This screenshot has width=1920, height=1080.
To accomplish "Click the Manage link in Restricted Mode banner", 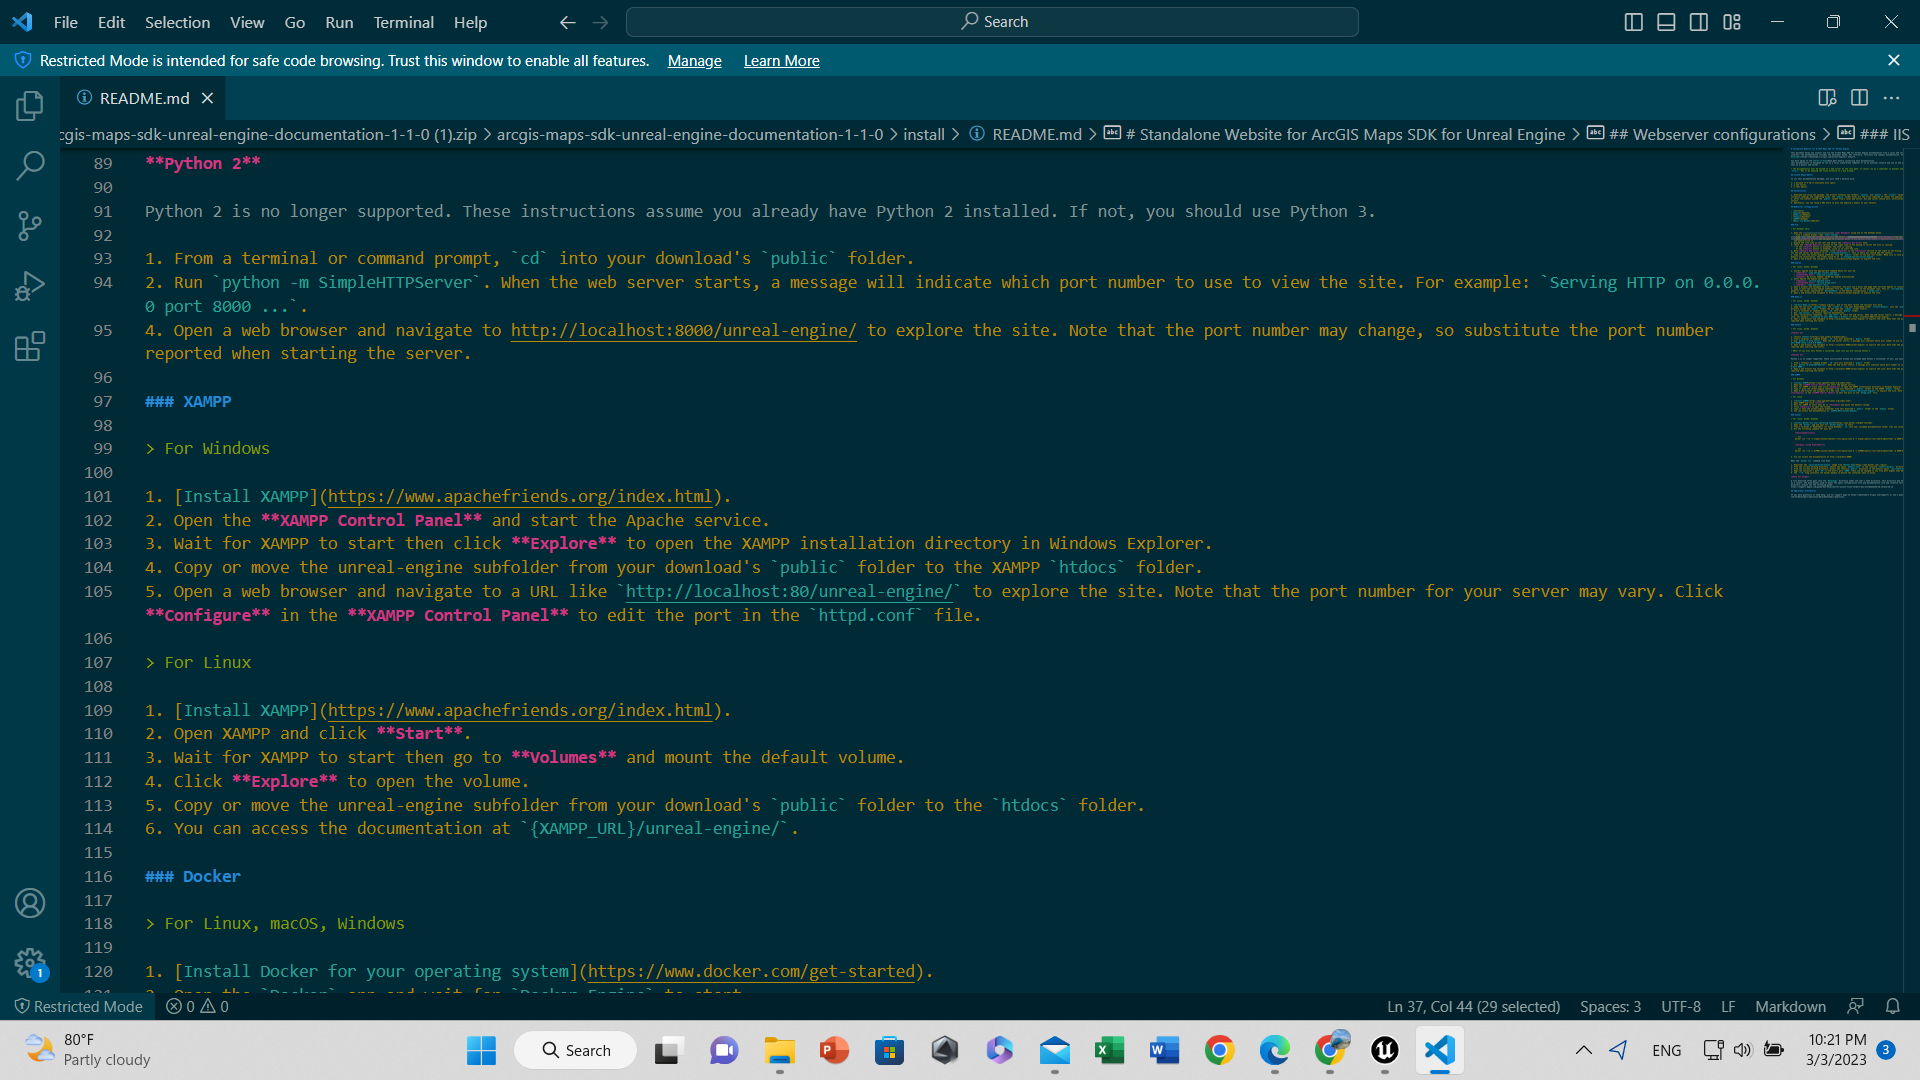I will click(694, 61).
